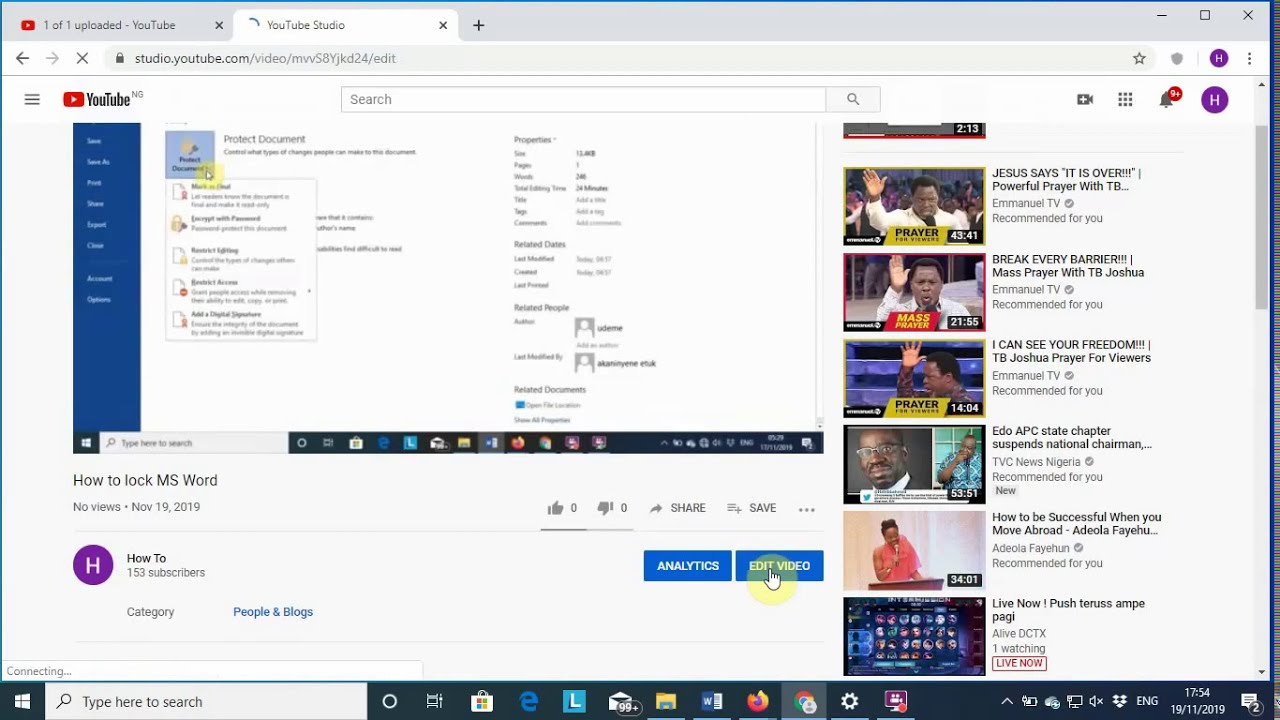Open Task View on the taskbar
Screen dimensions: 1280x720
434,701
